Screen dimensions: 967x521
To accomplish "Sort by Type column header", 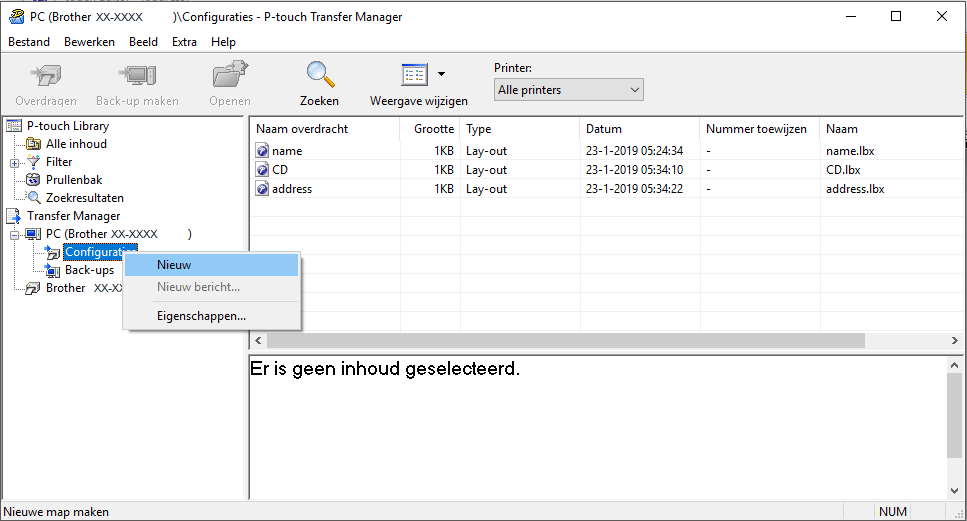I will pyautogui.click(x=520, y=129).
